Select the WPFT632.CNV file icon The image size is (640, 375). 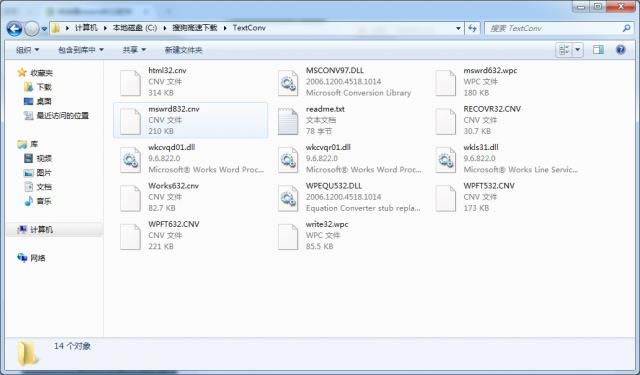131,236
